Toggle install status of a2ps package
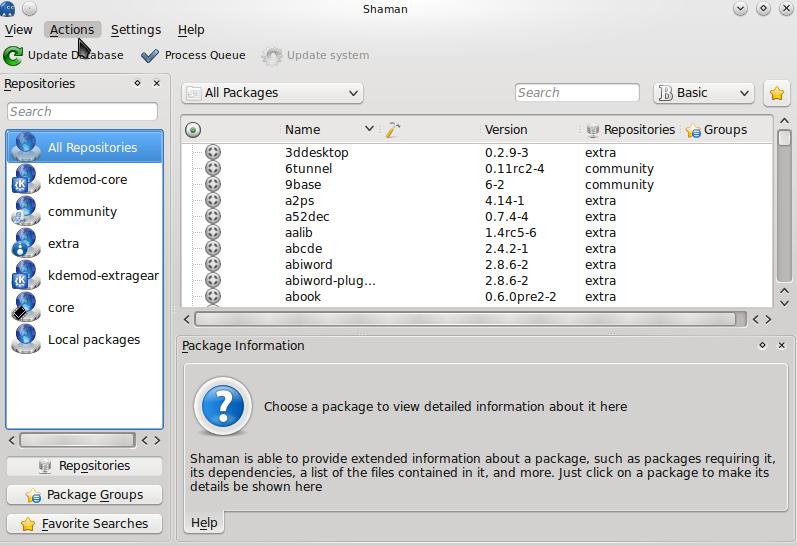 212,201
